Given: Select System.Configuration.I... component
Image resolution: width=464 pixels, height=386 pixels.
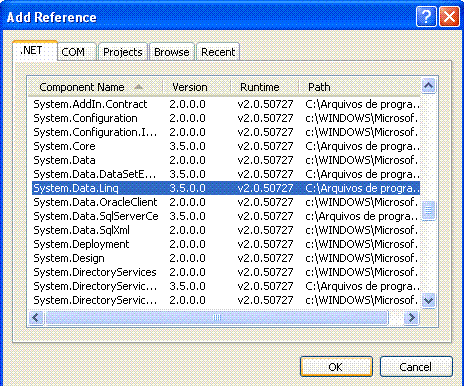Looking at the screenshot, I should 226,132.
